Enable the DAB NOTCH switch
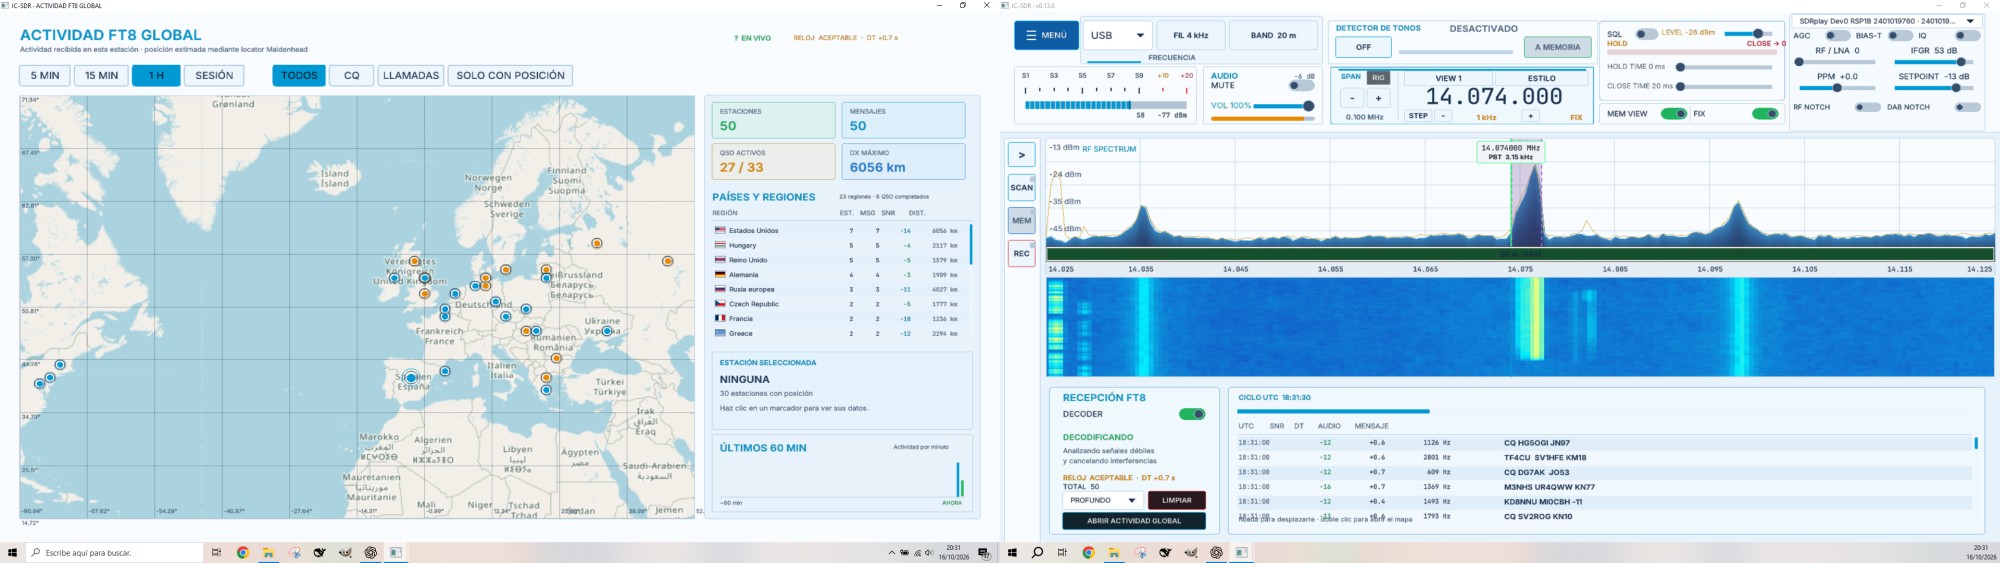2000x563 pixels. tap(1967, 107)
